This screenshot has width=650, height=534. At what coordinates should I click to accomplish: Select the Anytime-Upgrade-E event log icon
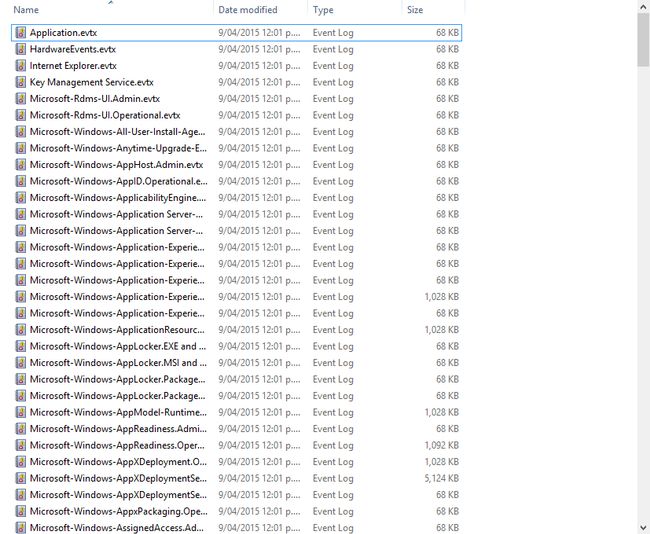(21, 148)
